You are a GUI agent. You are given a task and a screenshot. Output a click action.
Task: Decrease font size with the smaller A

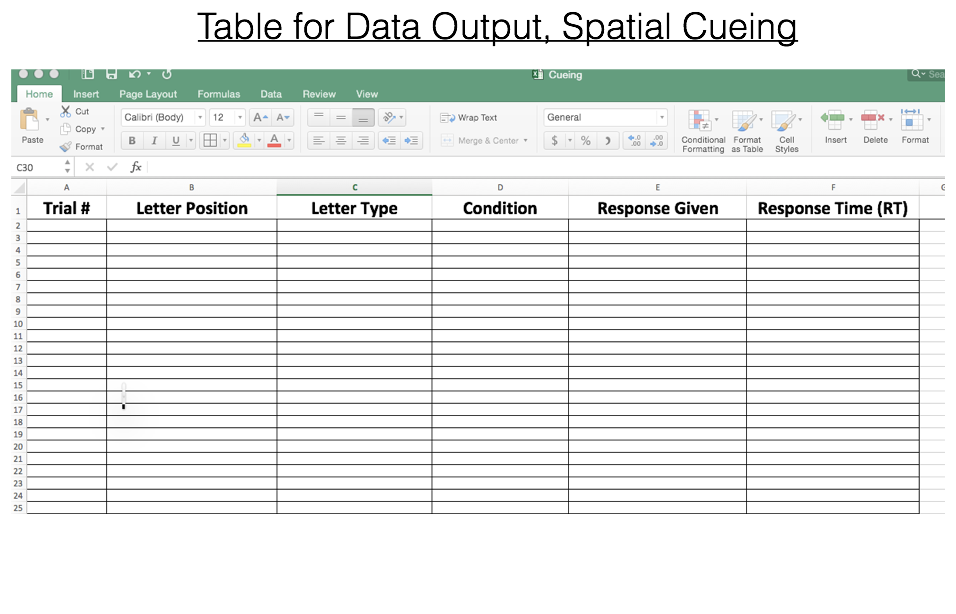tap(283, 117)
